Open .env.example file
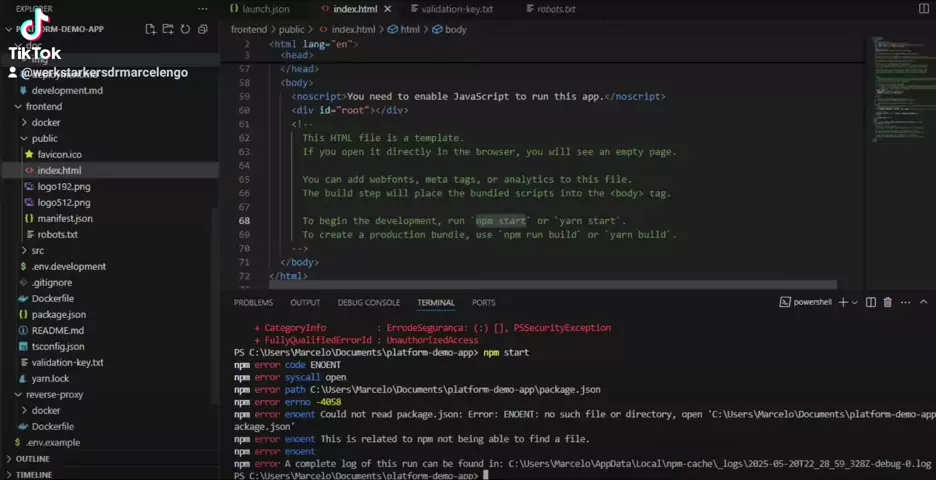 click(53, 443)
